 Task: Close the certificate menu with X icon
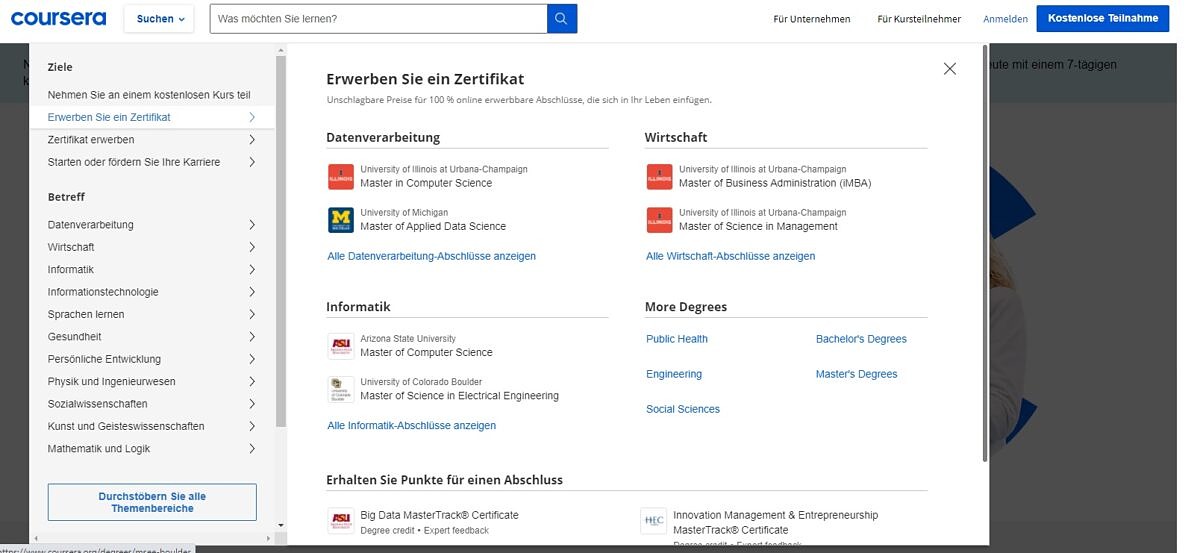coord(949,69)
